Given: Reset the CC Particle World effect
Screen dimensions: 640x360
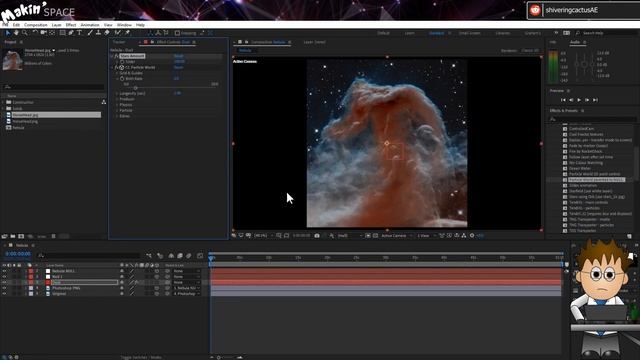Looking at the screenshot, I should [179, 67].
